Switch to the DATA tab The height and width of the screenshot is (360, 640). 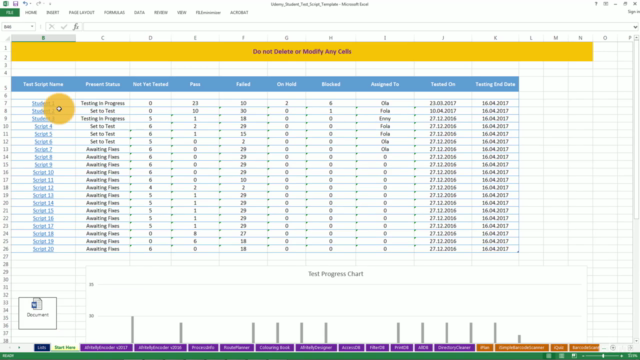(139, 13)
